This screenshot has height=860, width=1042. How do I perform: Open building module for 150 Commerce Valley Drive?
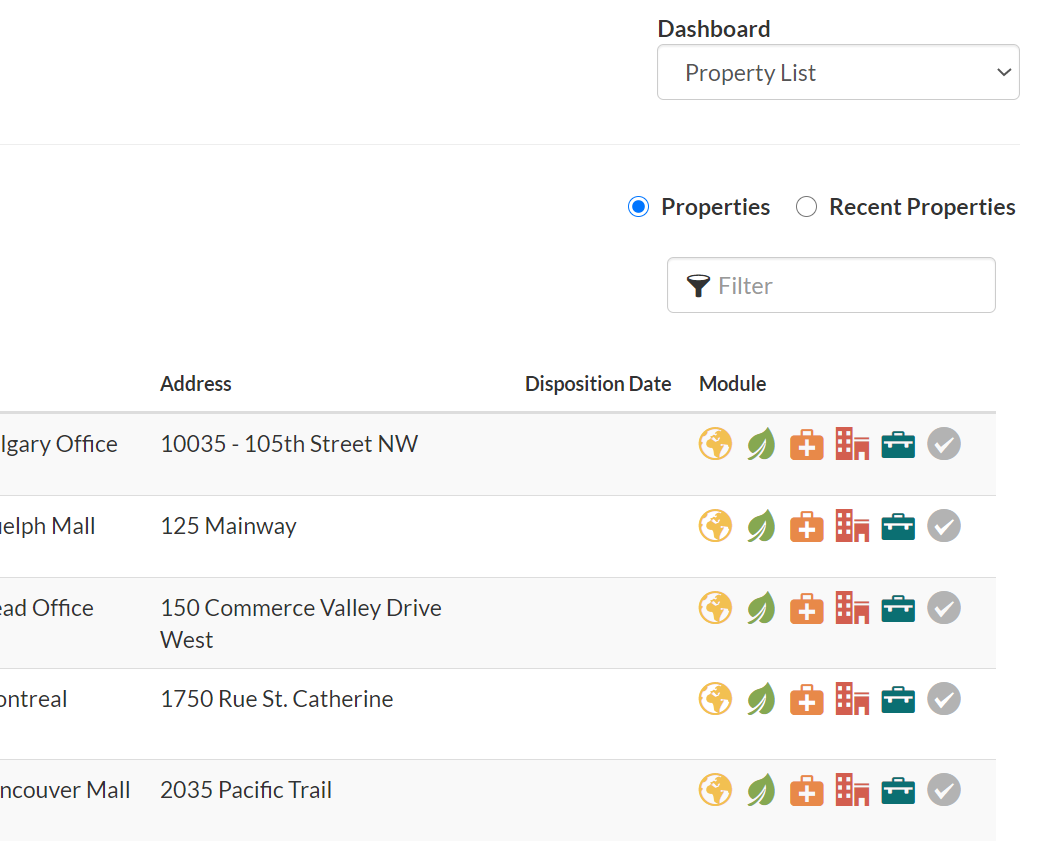pos(852,607)
